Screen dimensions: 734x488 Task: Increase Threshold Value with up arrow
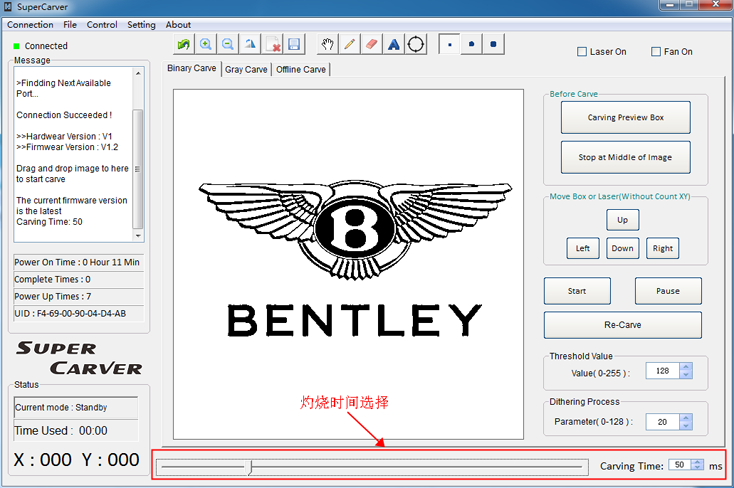click(x=686, y=367)
